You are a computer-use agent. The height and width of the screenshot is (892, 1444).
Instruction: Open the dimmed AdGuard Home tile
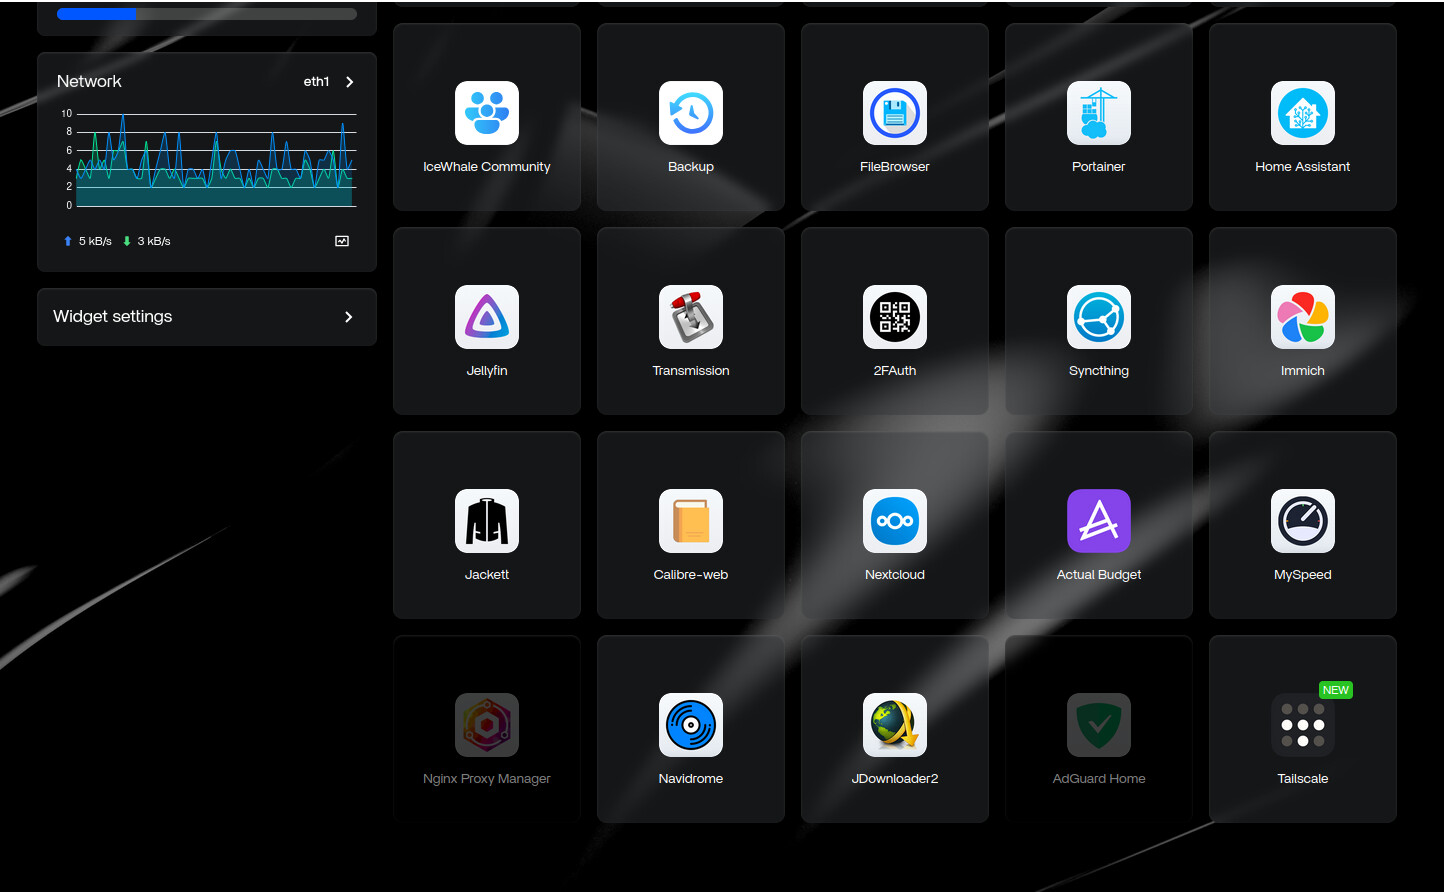point(1098,725)
